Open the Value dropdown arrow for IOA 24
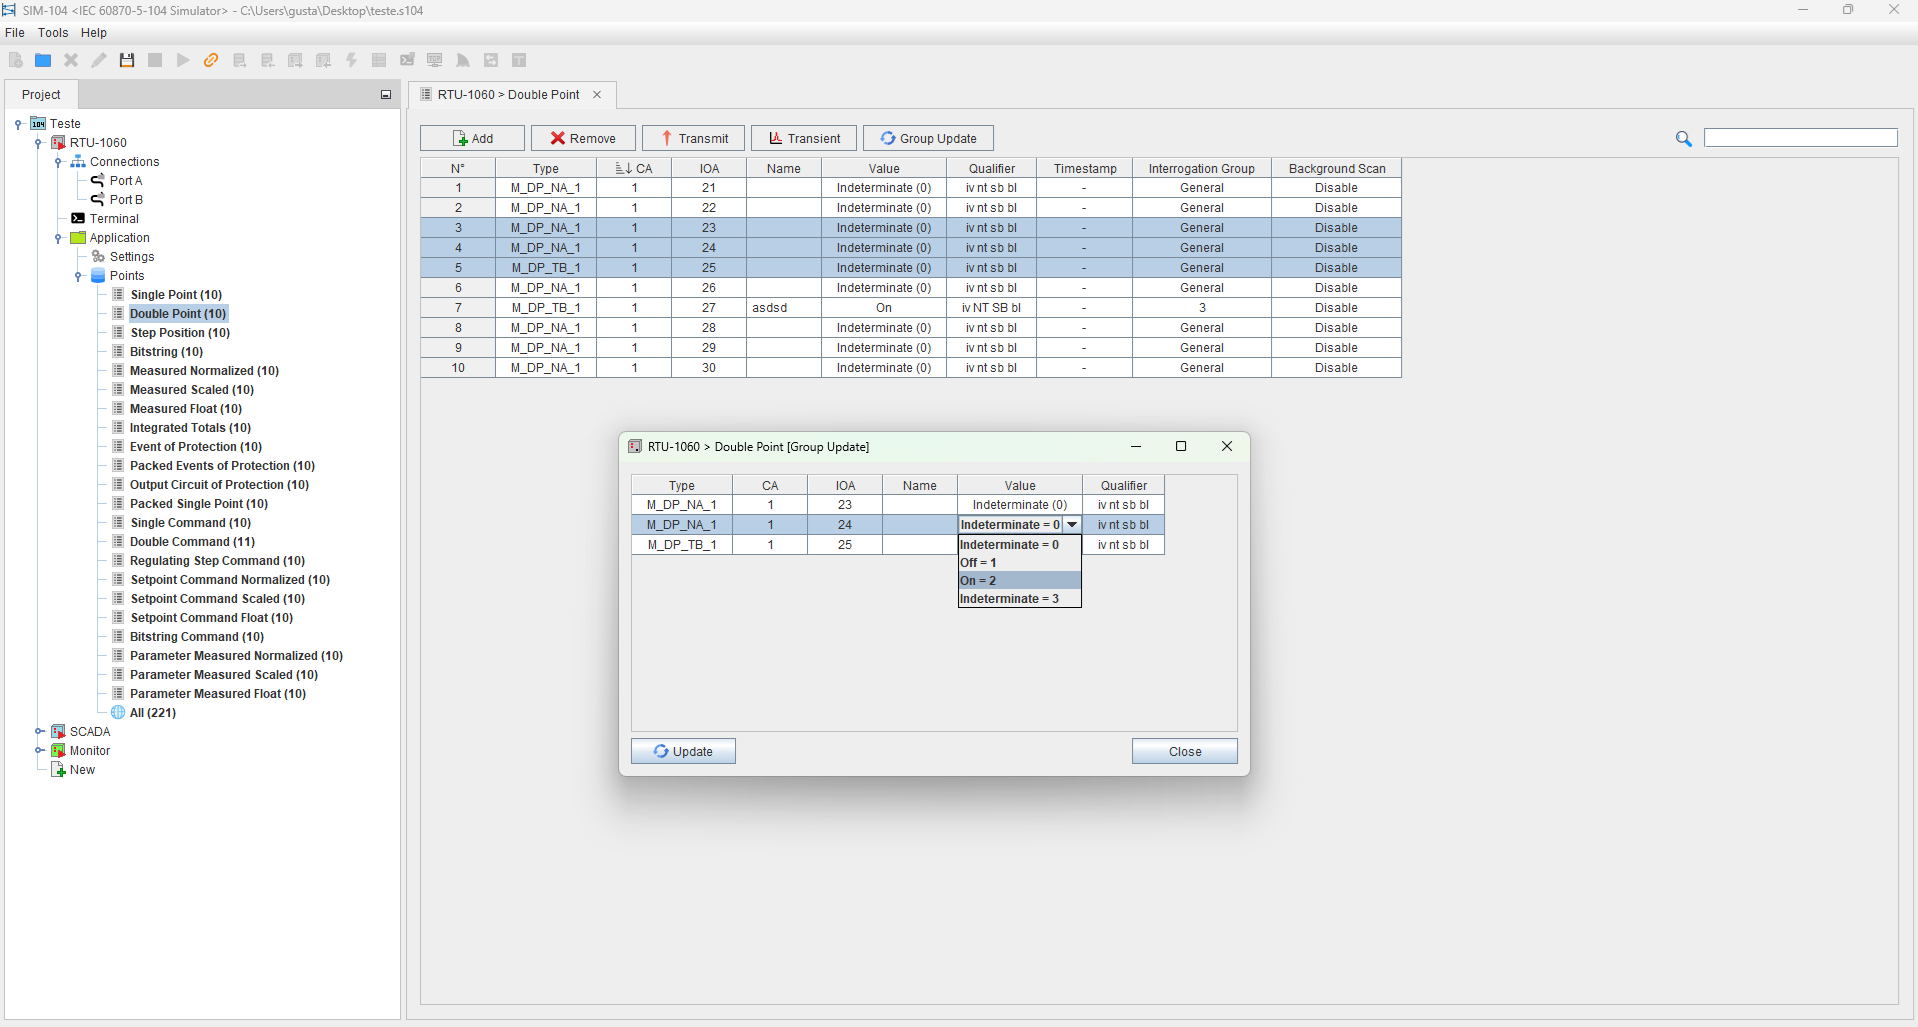 tap(1072, 525)
